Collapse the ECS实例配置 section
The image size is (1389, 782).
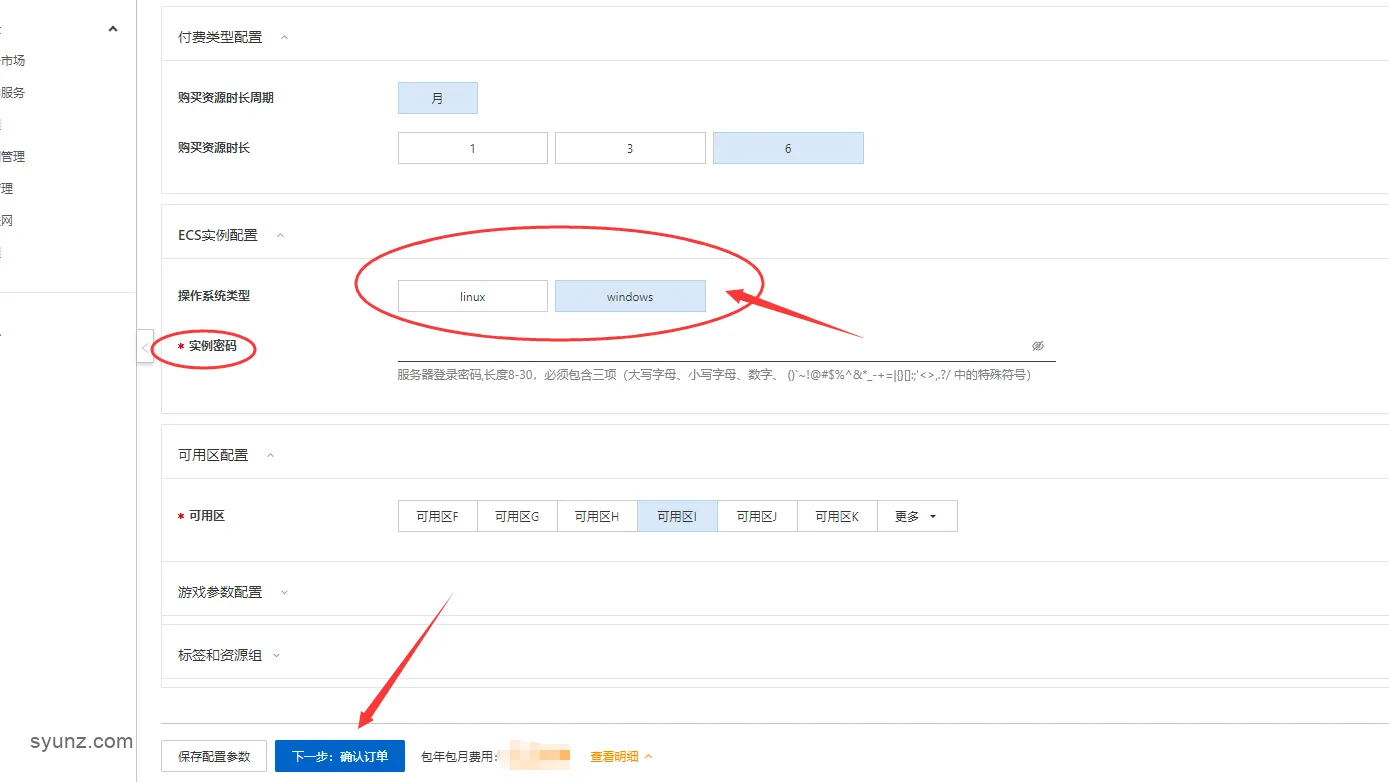click(x=280, y=235)
